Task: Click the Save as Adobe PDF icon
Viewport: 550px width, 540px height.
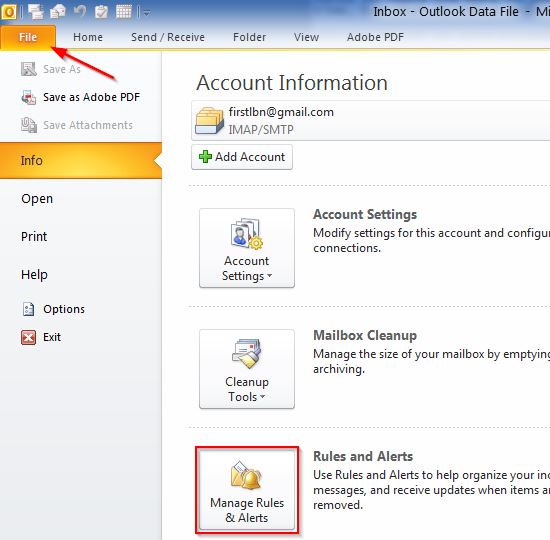Action: (28, 97)
